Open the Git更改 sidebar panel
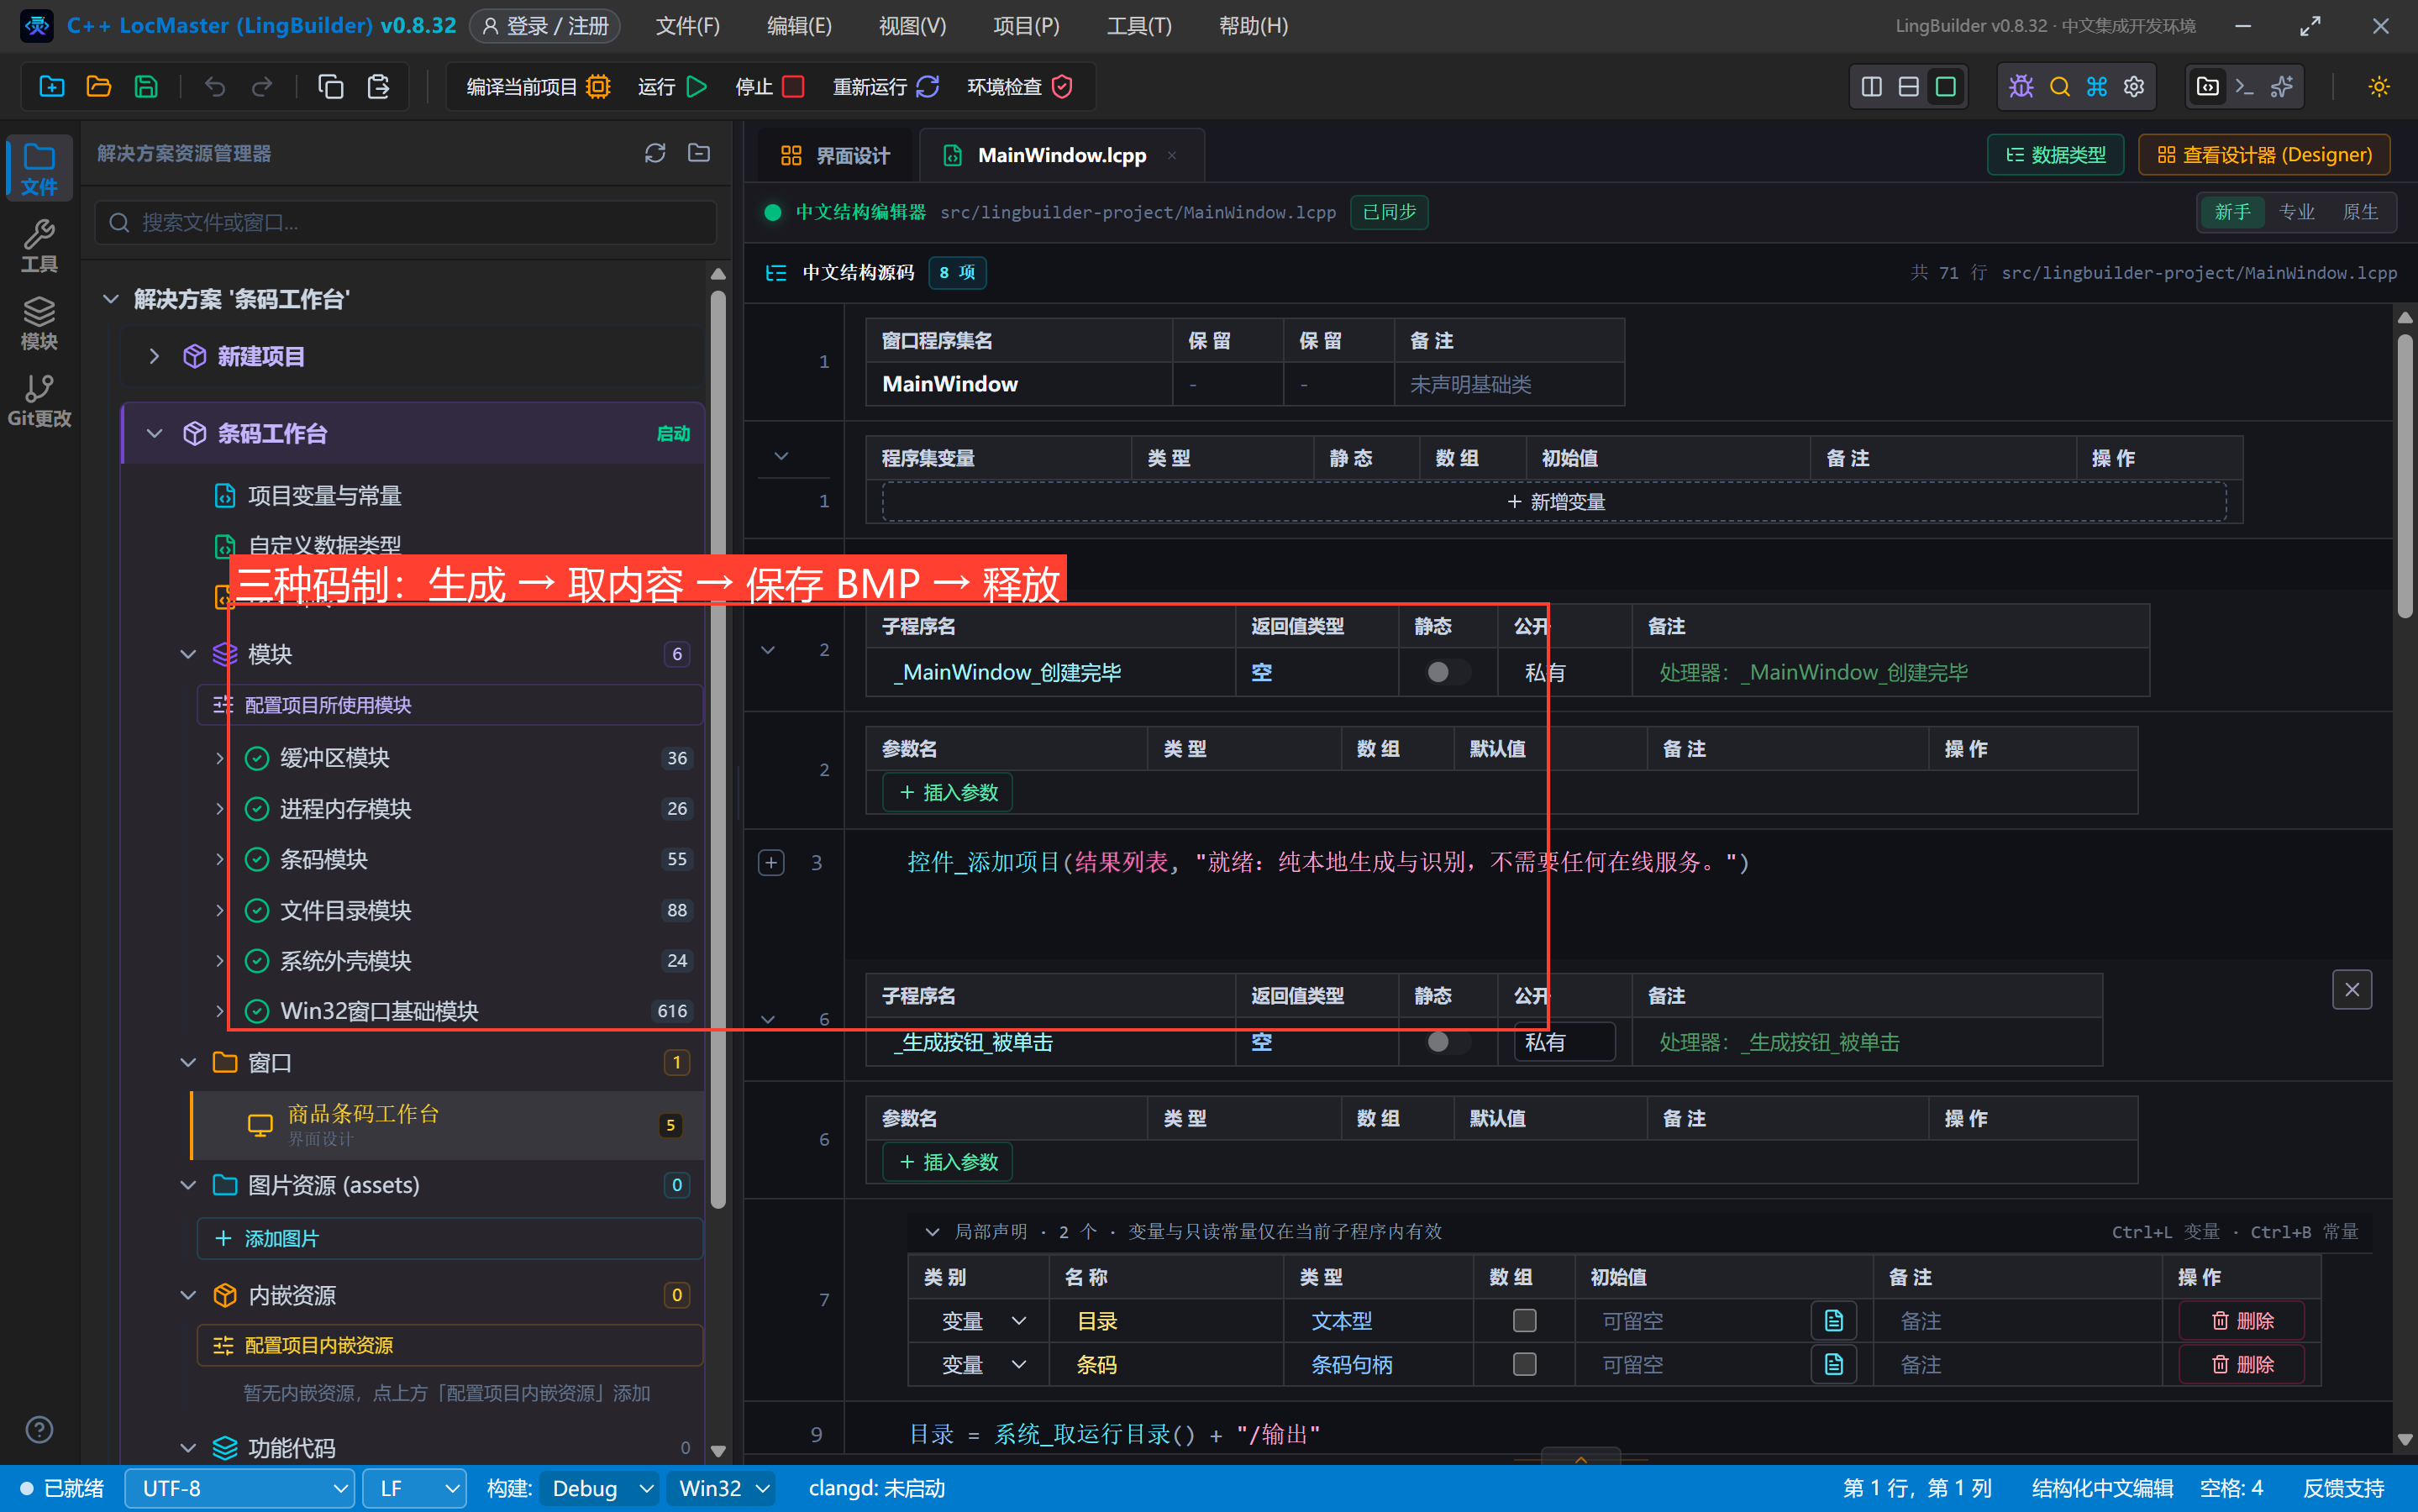Viewport: 2418px width, 1512px height. click(39, 401)
